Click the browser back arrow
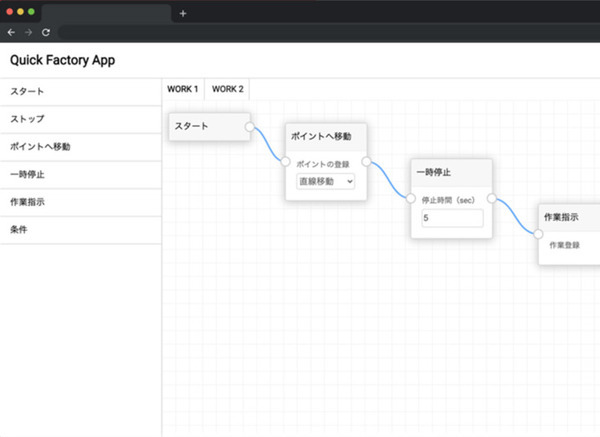Image resolution: width=600 pixels, height=437 pixels. coord(11,32)
